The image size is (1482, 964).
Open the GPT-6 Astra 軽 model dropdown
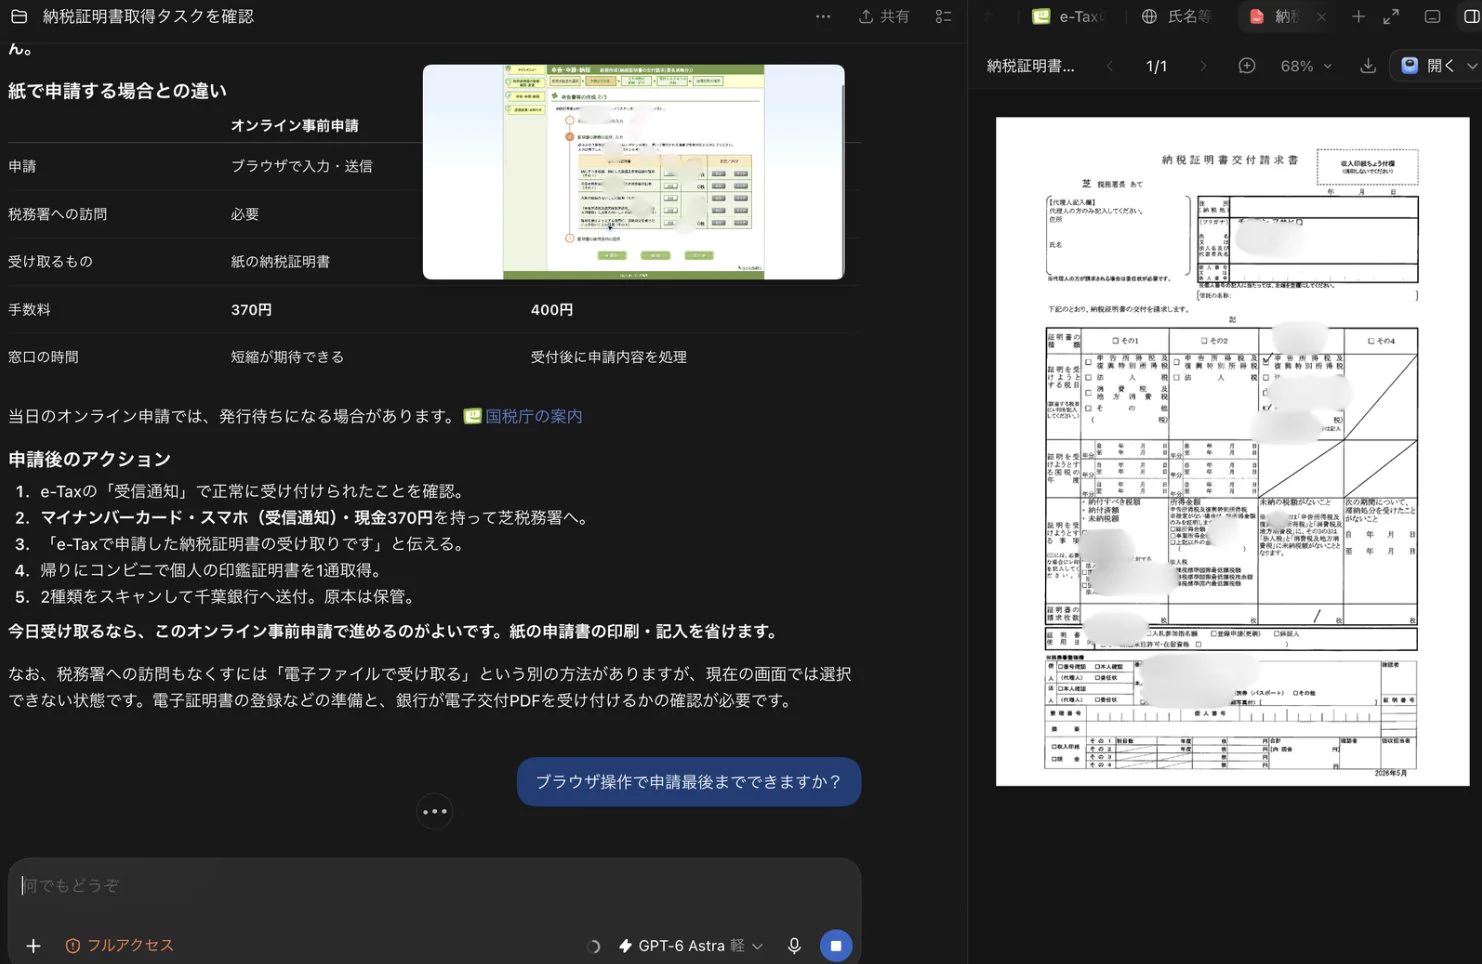(x=690, y=946)
